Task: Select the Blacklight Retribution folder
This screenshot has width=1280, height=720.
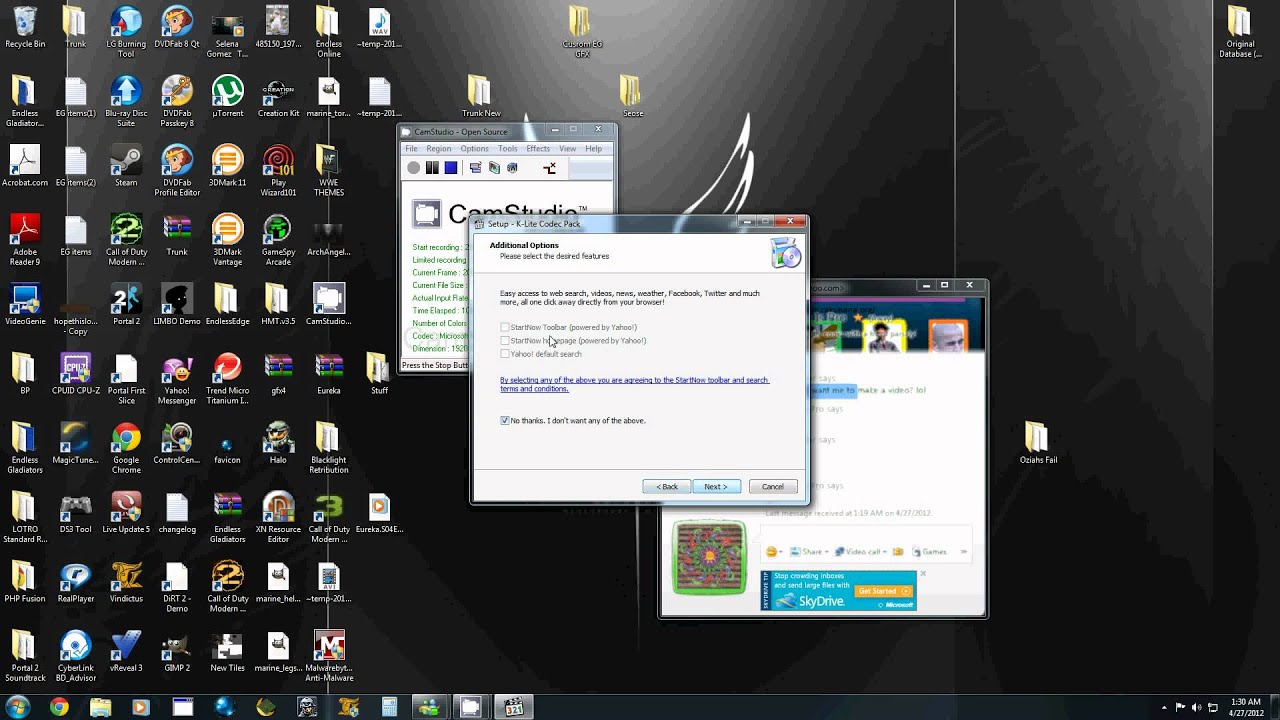Action: (x=329, y=448)
